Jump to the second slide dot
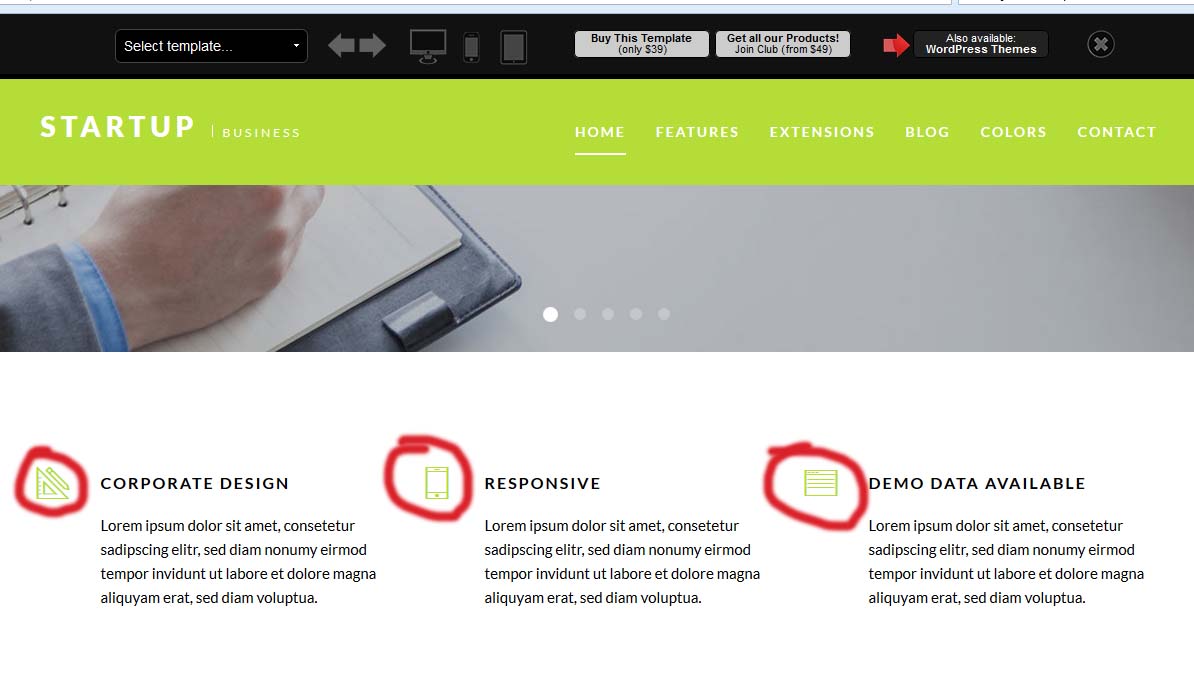This screenshot has width=1194, height=693. pyautogui.click(x=580, y=314)
